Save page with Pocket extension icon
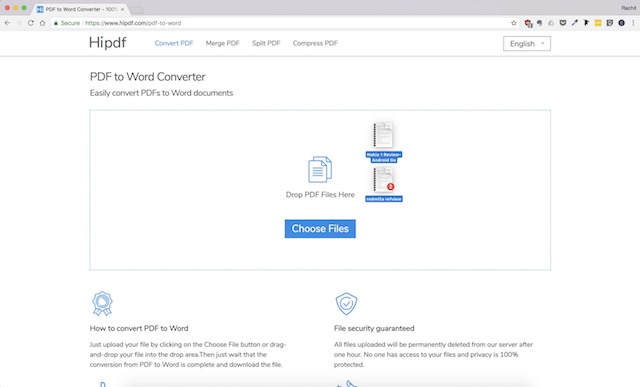This screenshot has height=387, width=640. coord(563,23)
